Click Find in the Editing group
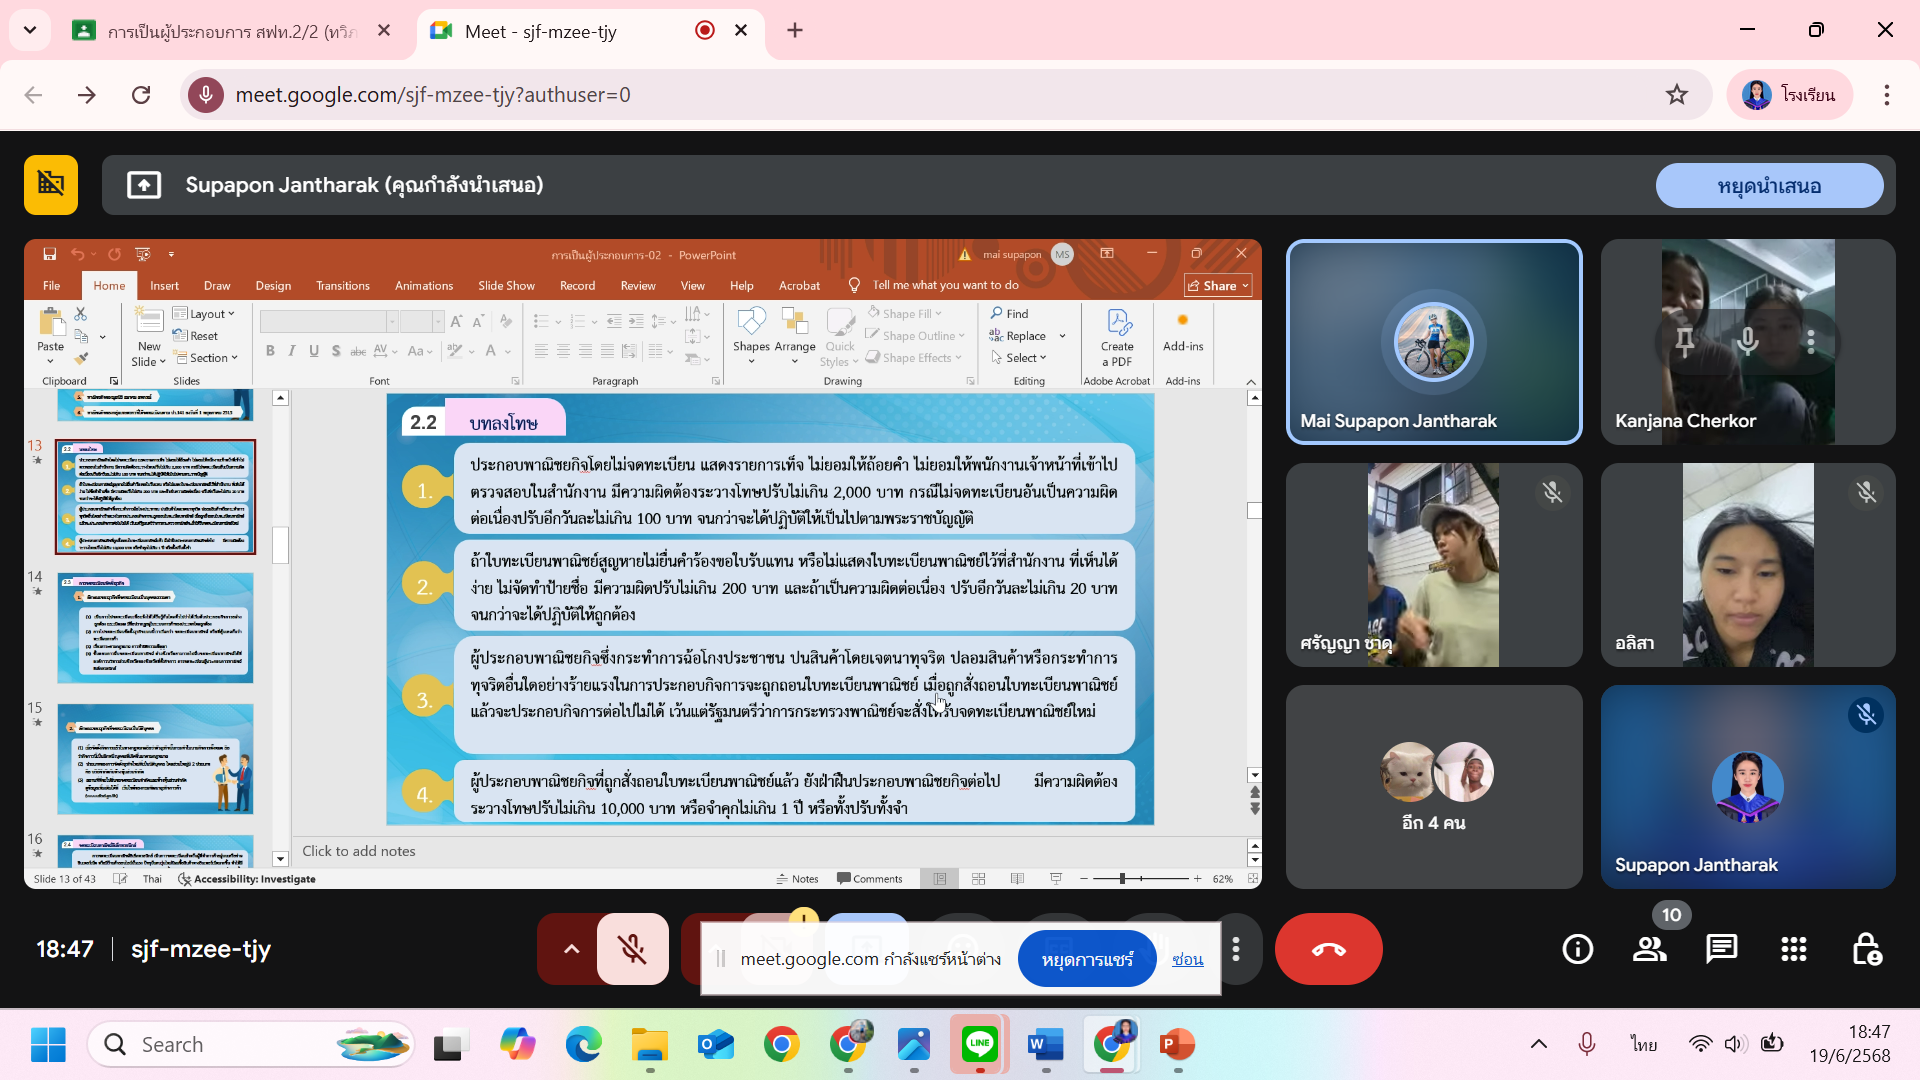The height and width of the screenshot is (1080, 1920). [1010, 314]
